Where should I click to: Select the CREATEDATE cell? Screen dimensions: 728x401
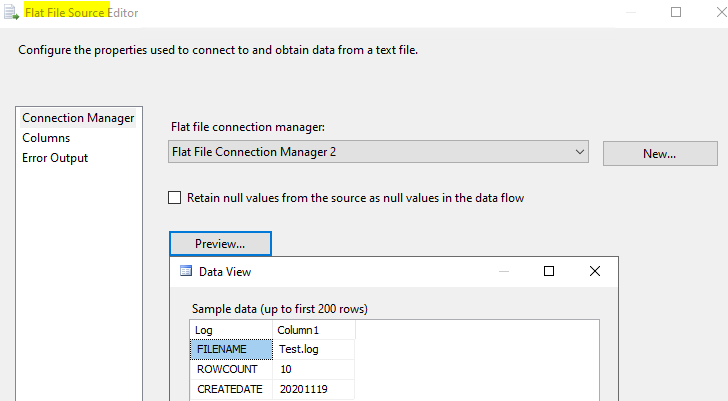coord(231,389)
